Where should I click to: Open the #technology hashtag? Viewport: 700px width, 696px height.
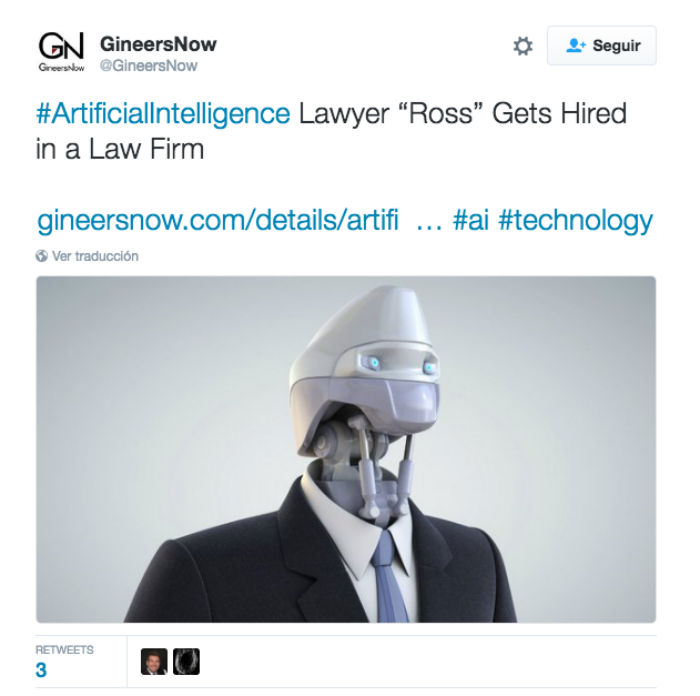coord(575,221)
